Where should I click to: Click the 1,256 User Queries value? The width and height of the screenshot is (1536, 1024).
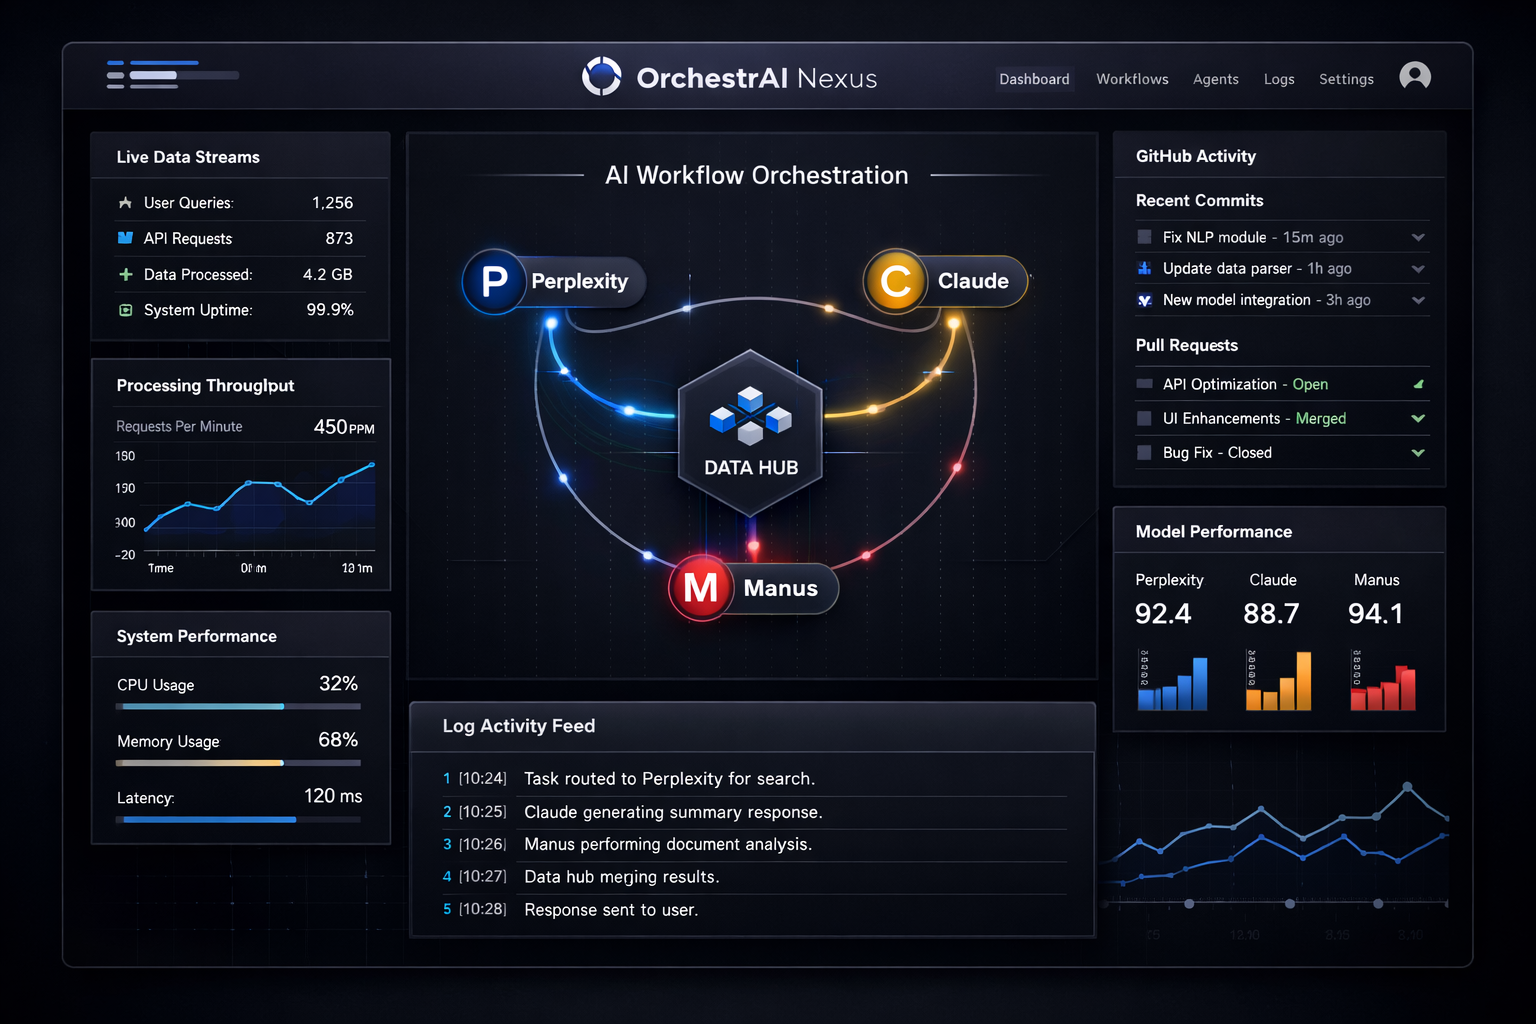[332, 203]
